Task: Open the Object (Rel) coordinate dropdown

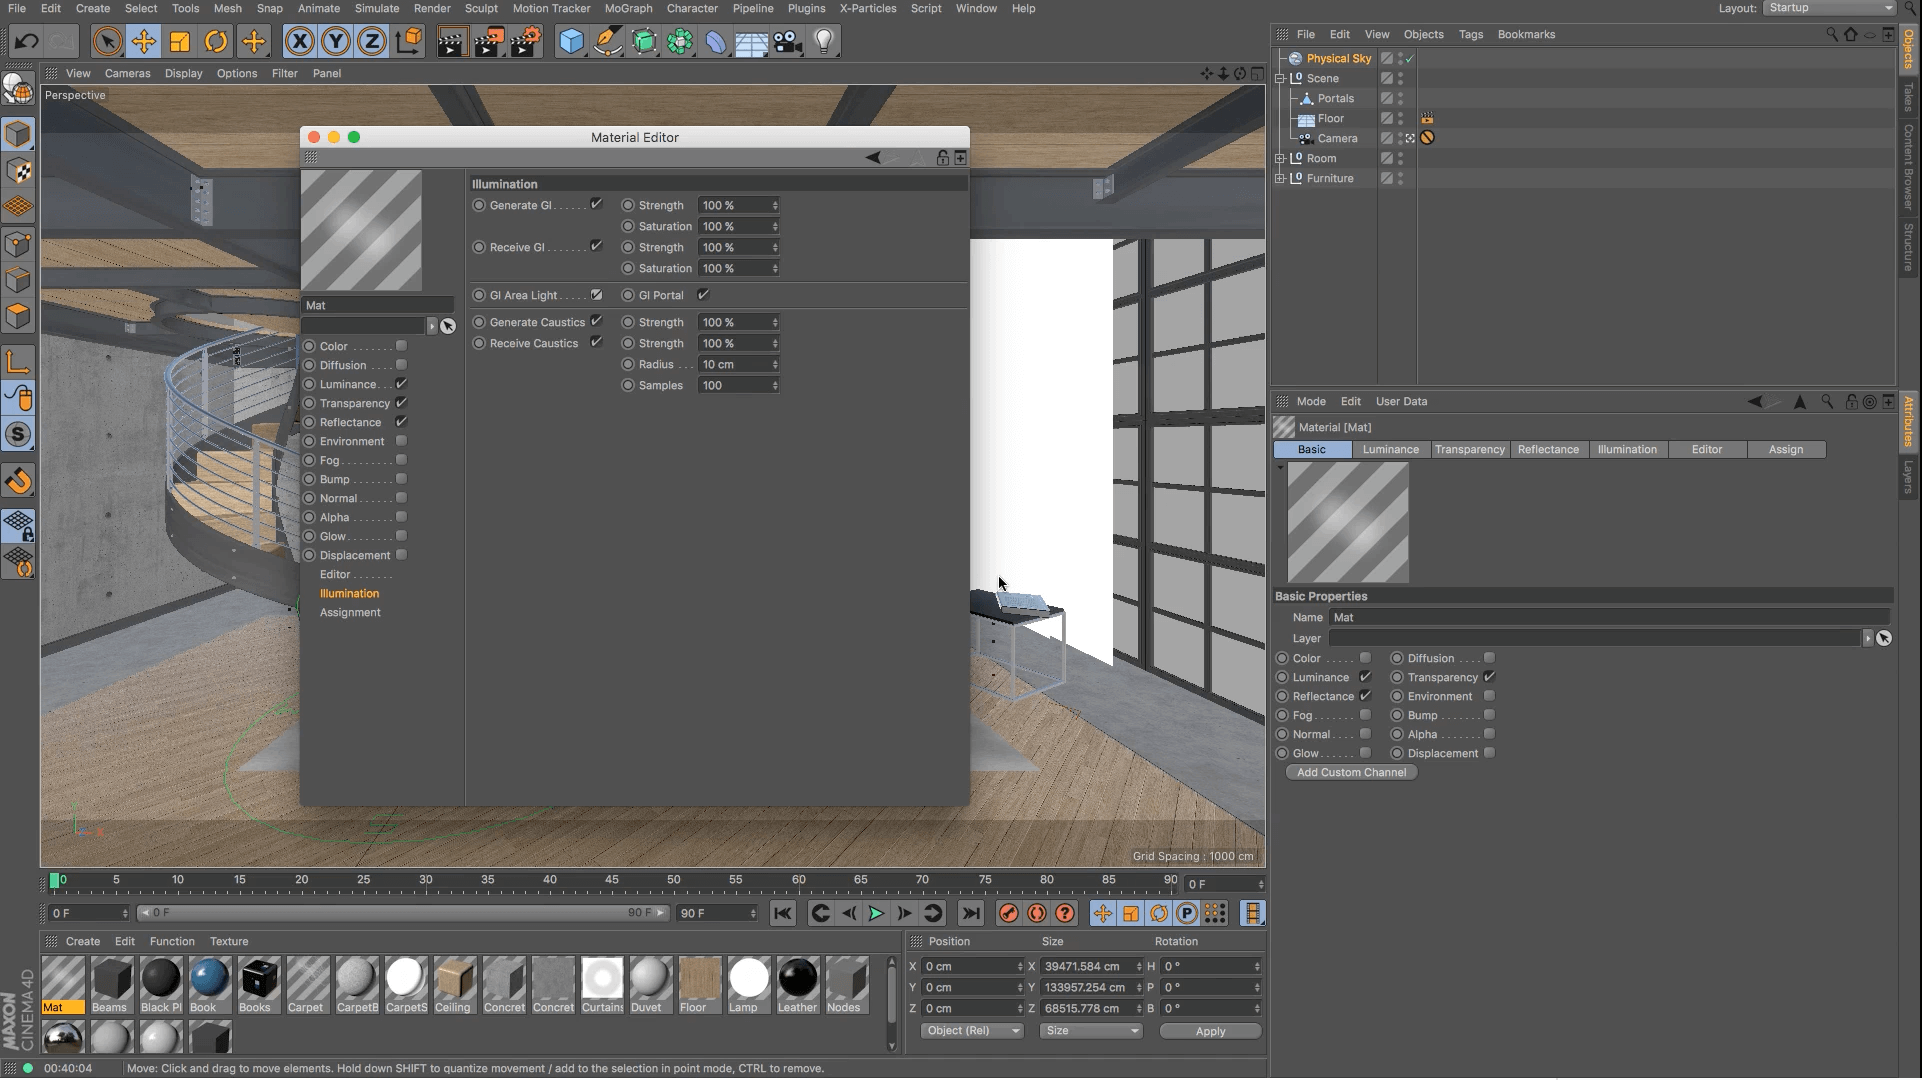Action: [x=972, y=1031]
